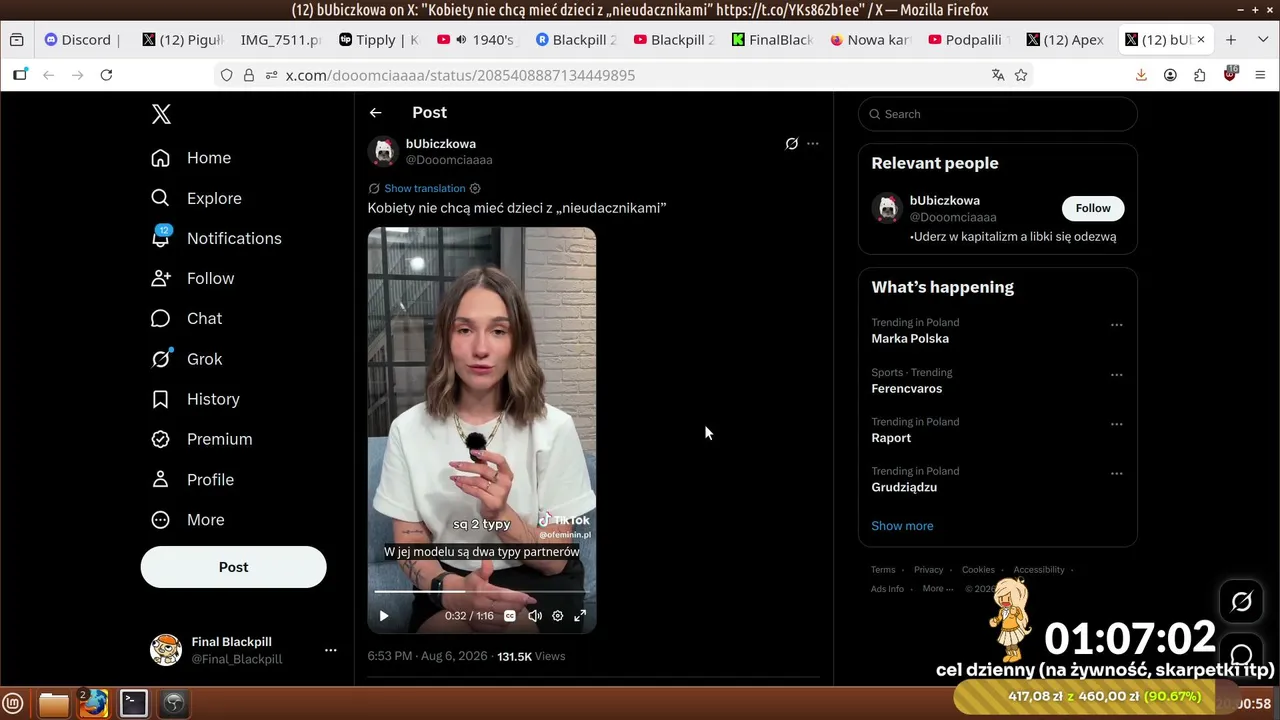Open the Raport trend
The height and width of the screenshot is (720, 1280).
point(891,438)
